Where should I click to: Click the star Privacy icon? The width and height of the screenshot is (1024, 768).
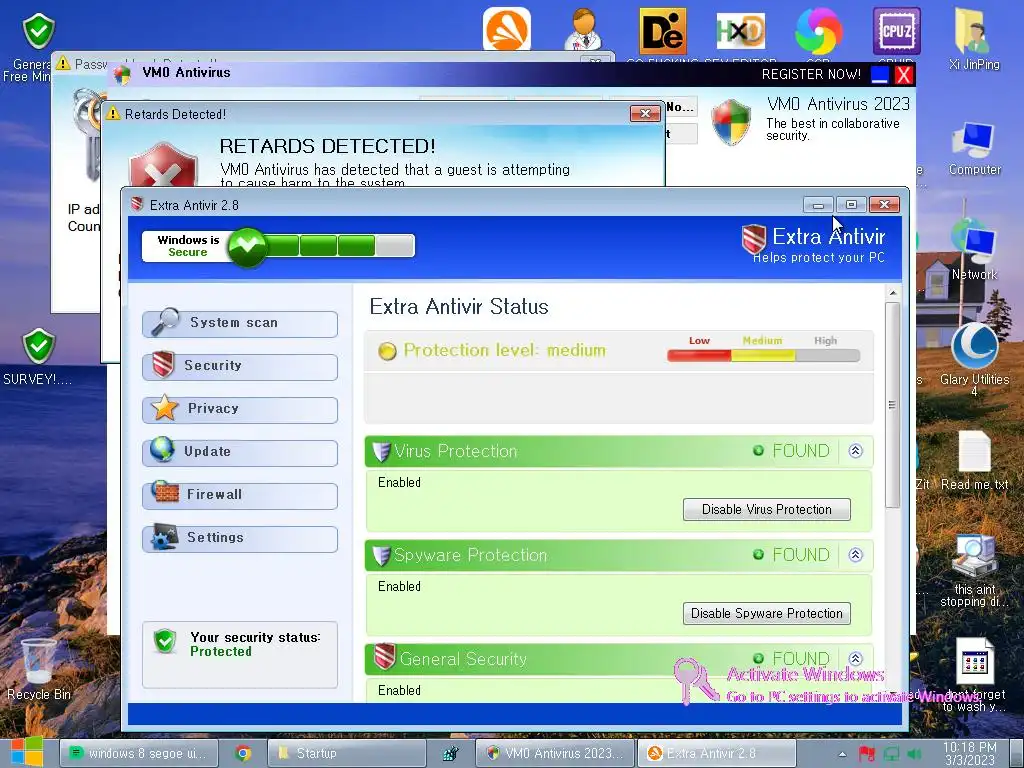[x=165, y=408]
